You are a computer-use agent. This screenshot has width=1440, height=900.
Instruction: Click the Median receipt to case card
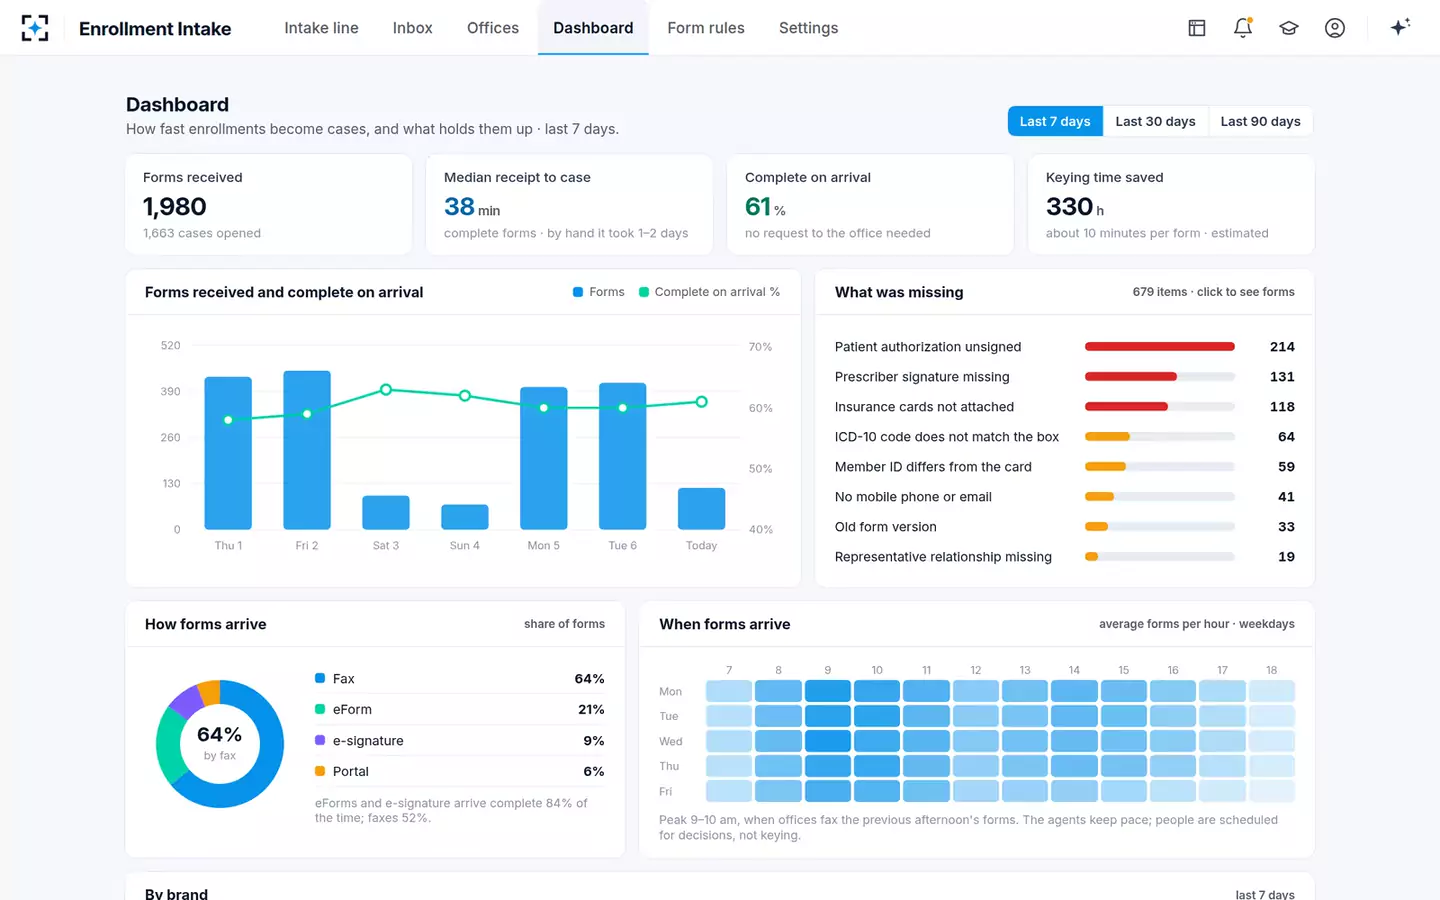click(x=570, y=204)
